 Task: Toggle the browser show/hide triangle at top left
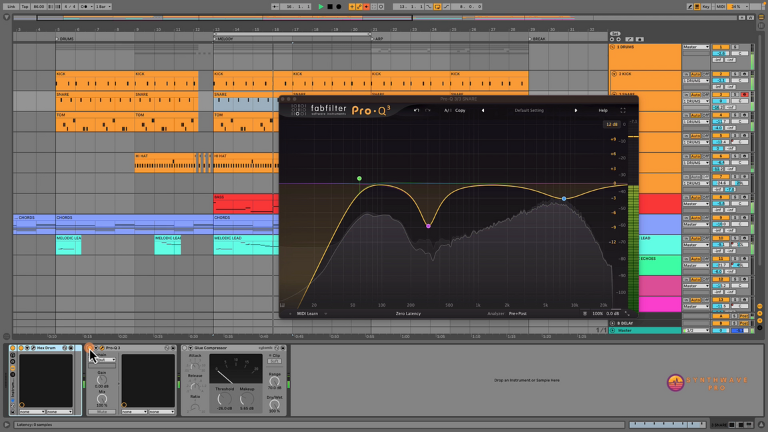6,17
